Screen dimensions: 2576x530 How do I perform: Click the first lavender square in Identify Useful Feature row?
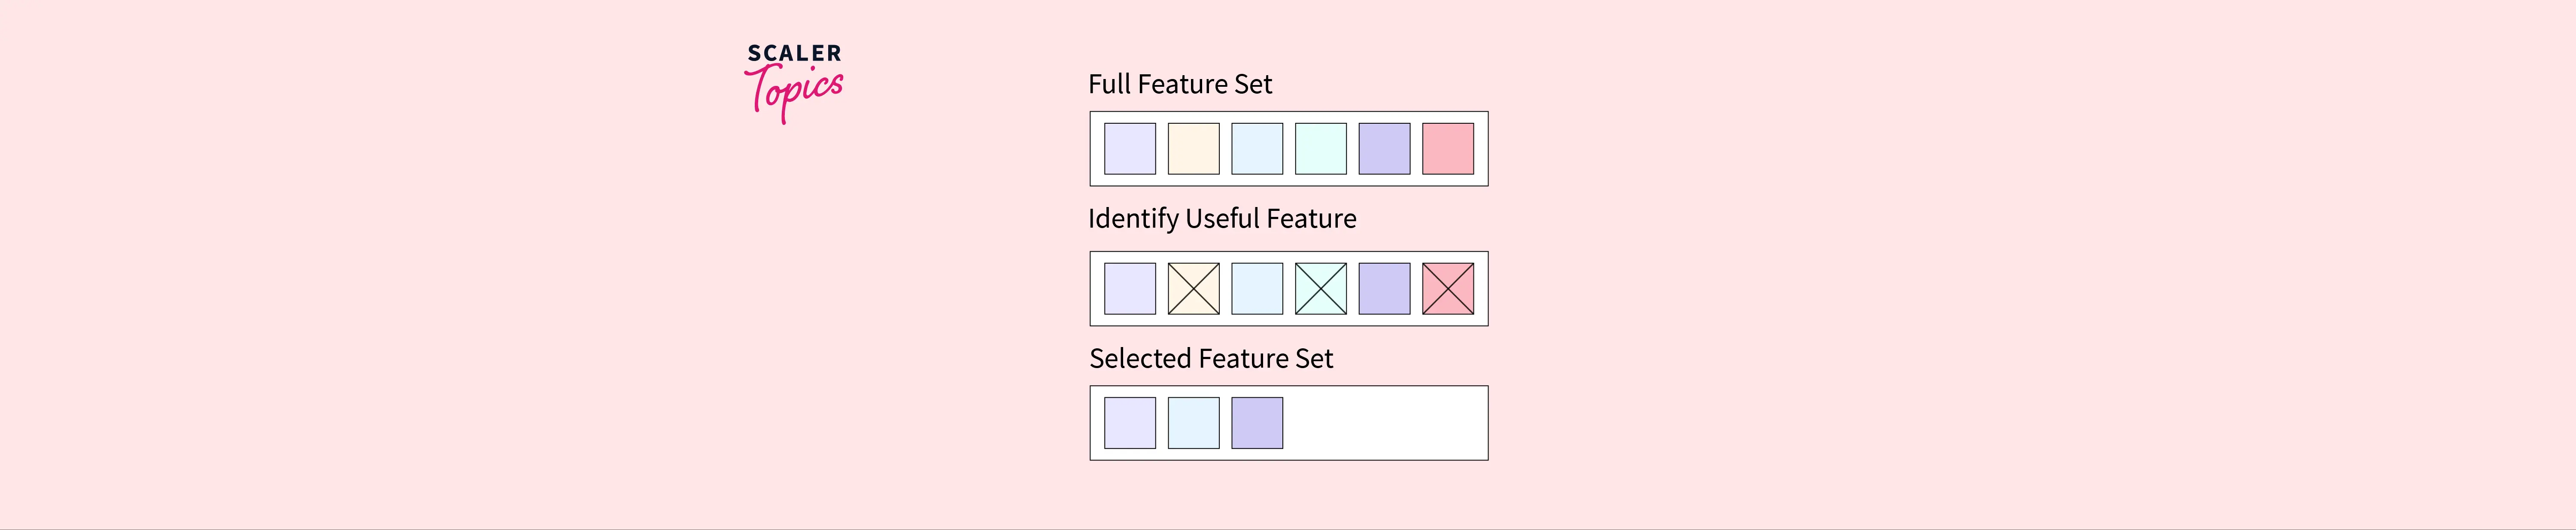pos(1129,289)
